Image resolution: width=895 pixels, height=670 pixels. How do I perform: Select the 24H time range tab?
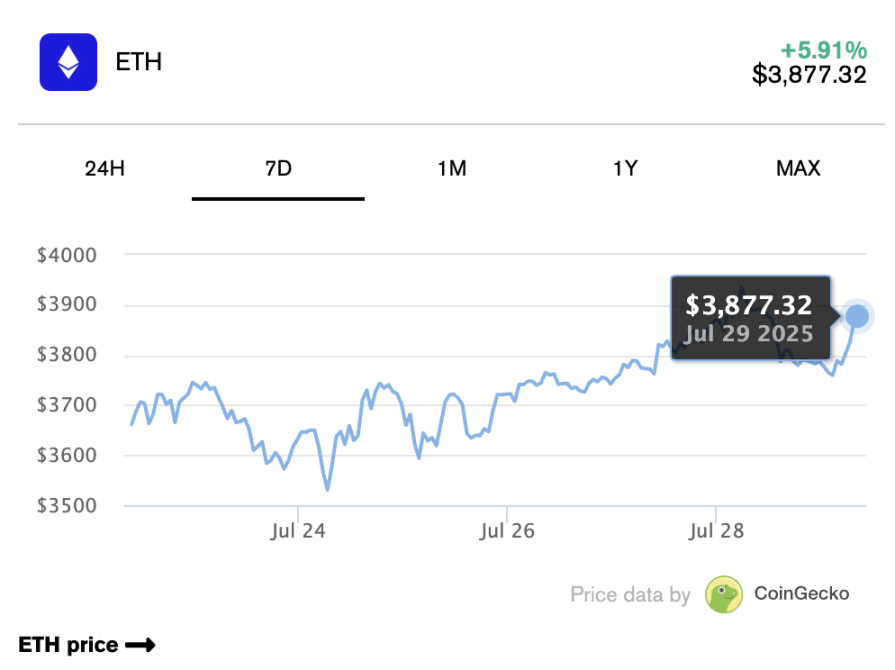point(105,168)
